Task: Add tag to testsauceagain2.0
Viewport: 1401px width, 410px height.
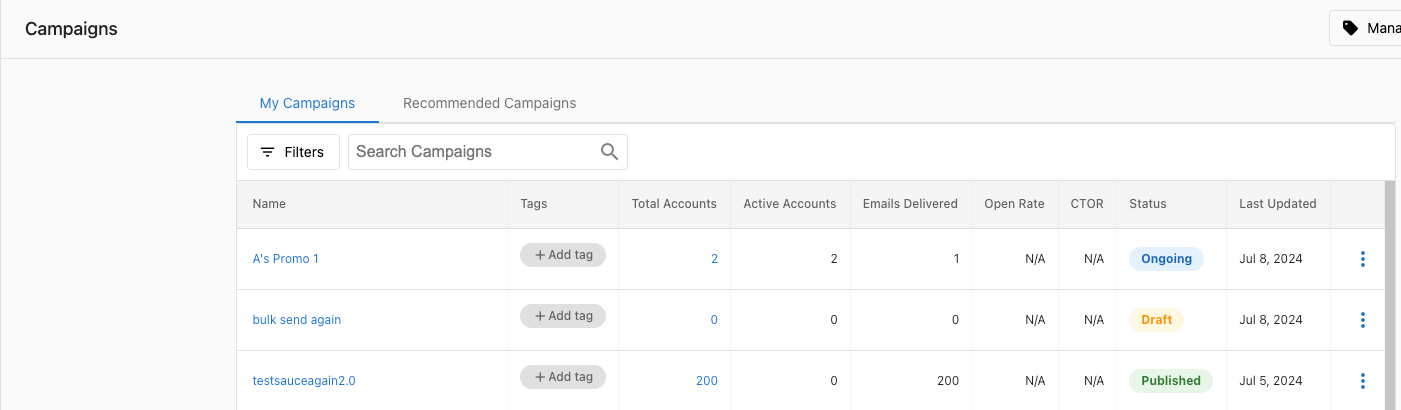Action: coord(563,377)
